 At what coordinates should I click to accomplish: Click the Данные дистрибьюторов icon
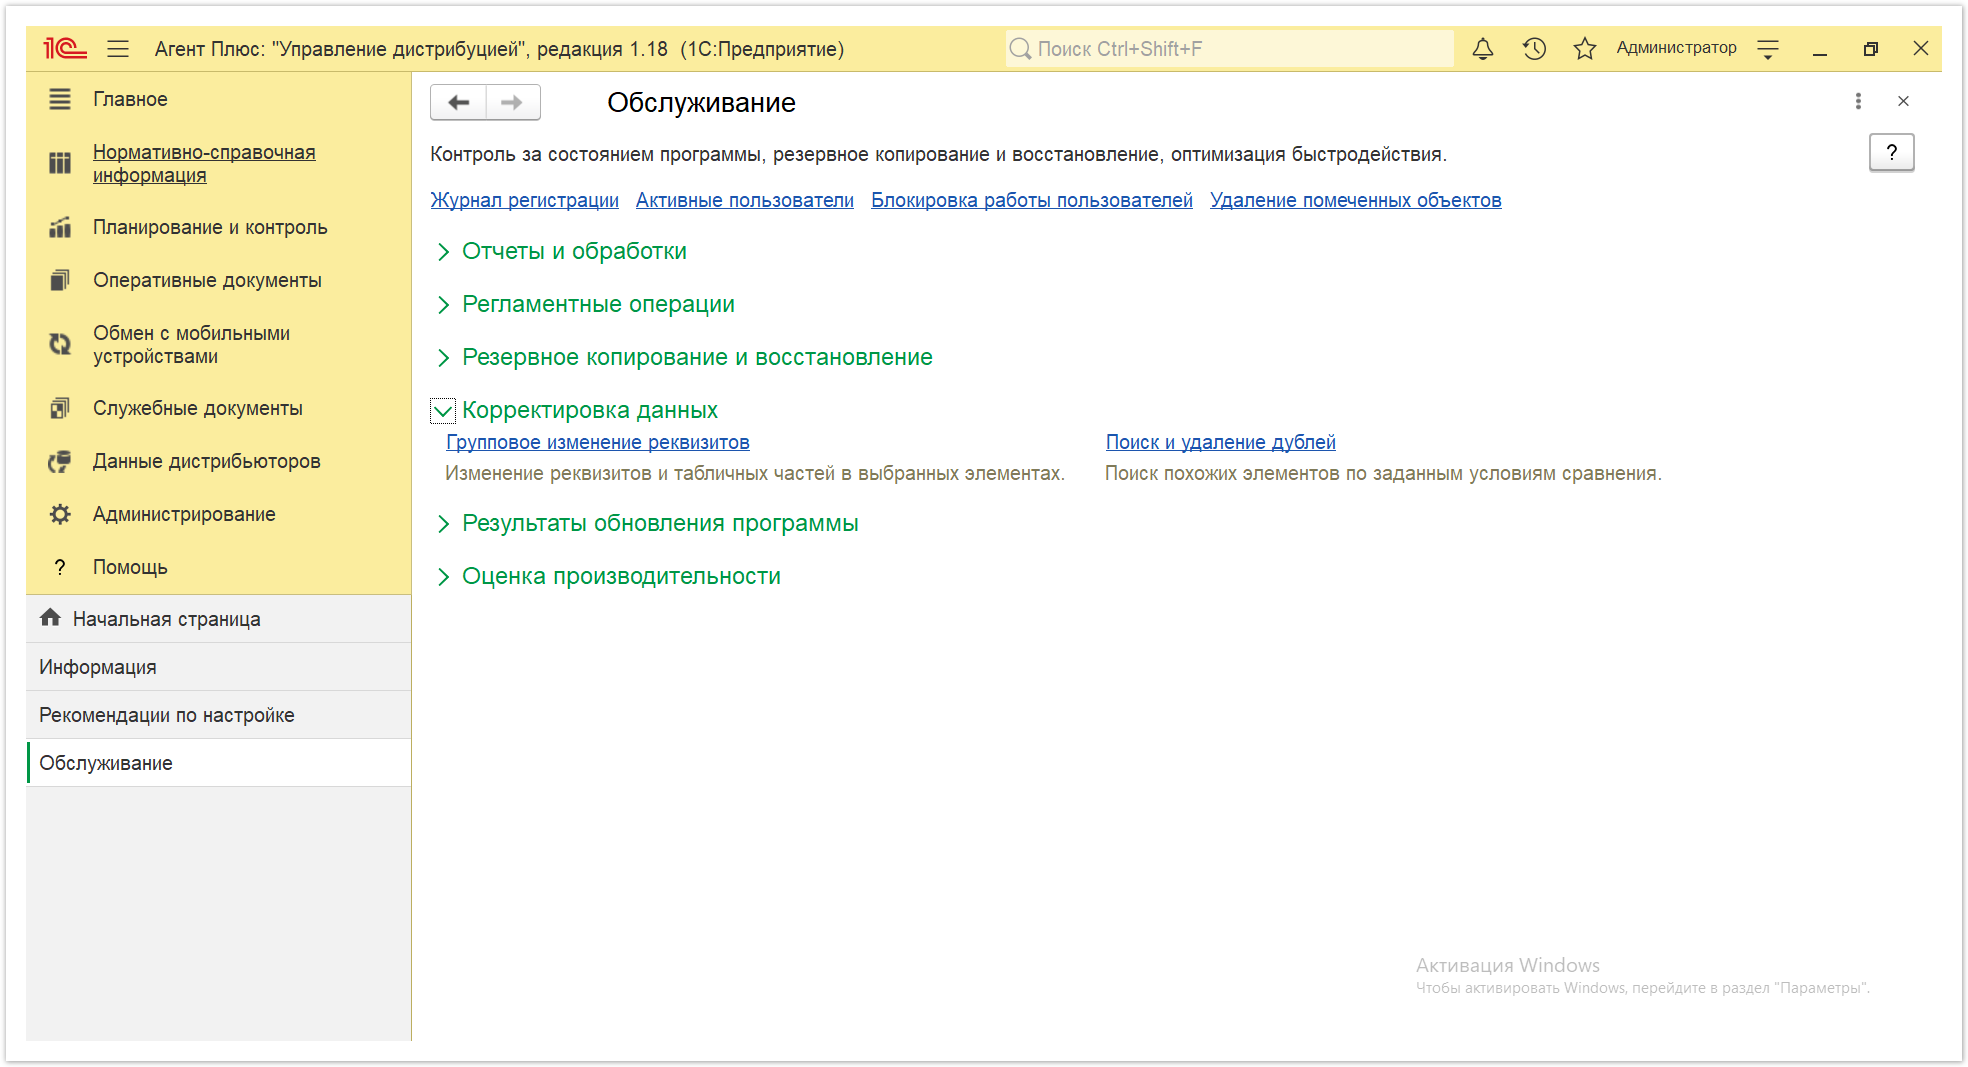[x=60, y=461]
